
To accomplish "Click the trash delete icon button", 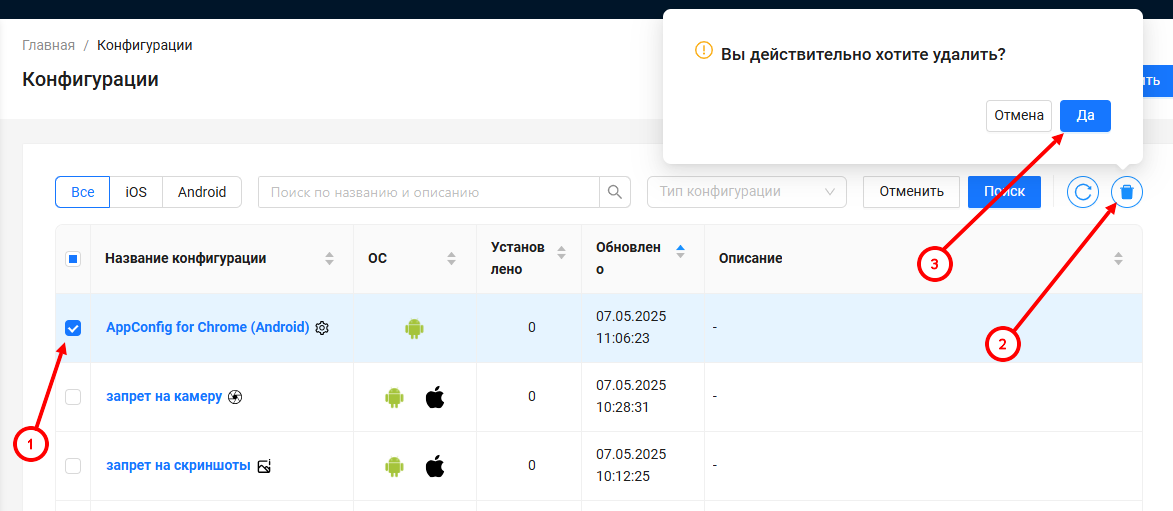I will pos(1126,192).
